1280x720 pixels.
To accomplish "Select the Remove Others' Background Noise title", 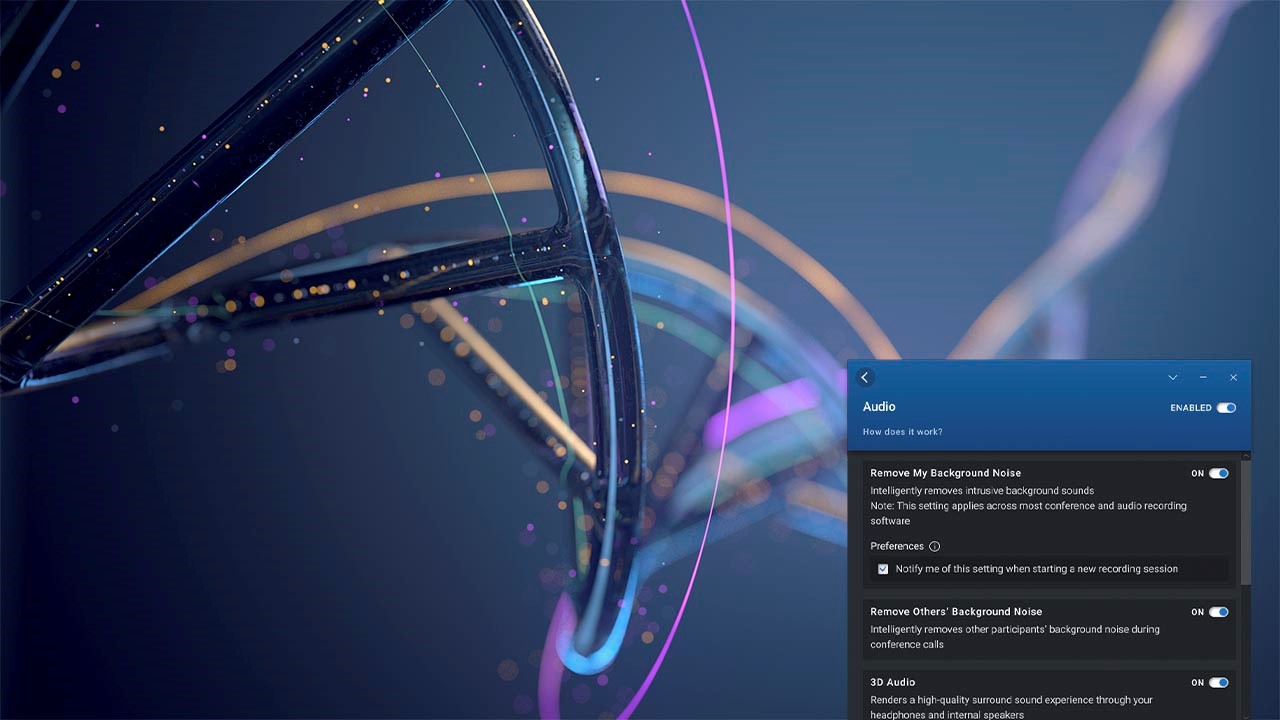I will (x=955, y=612).
